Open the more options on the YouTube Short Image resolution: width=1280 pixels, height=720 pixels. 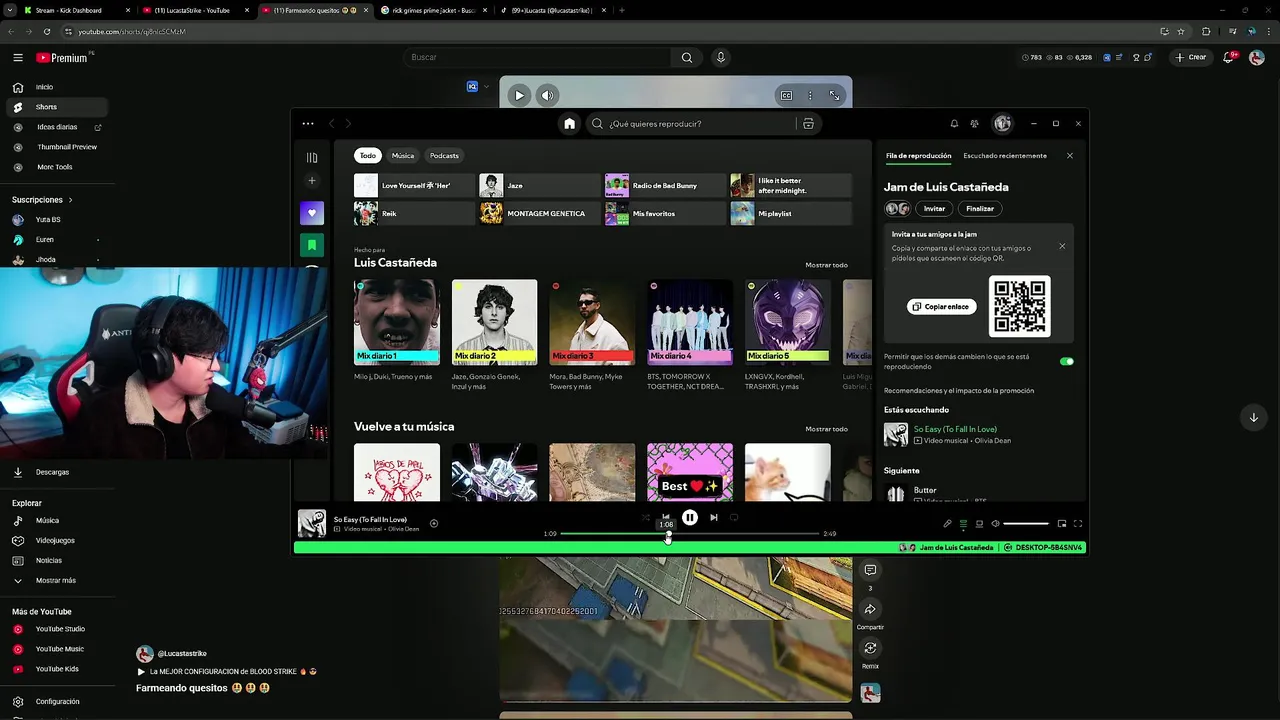810,95
